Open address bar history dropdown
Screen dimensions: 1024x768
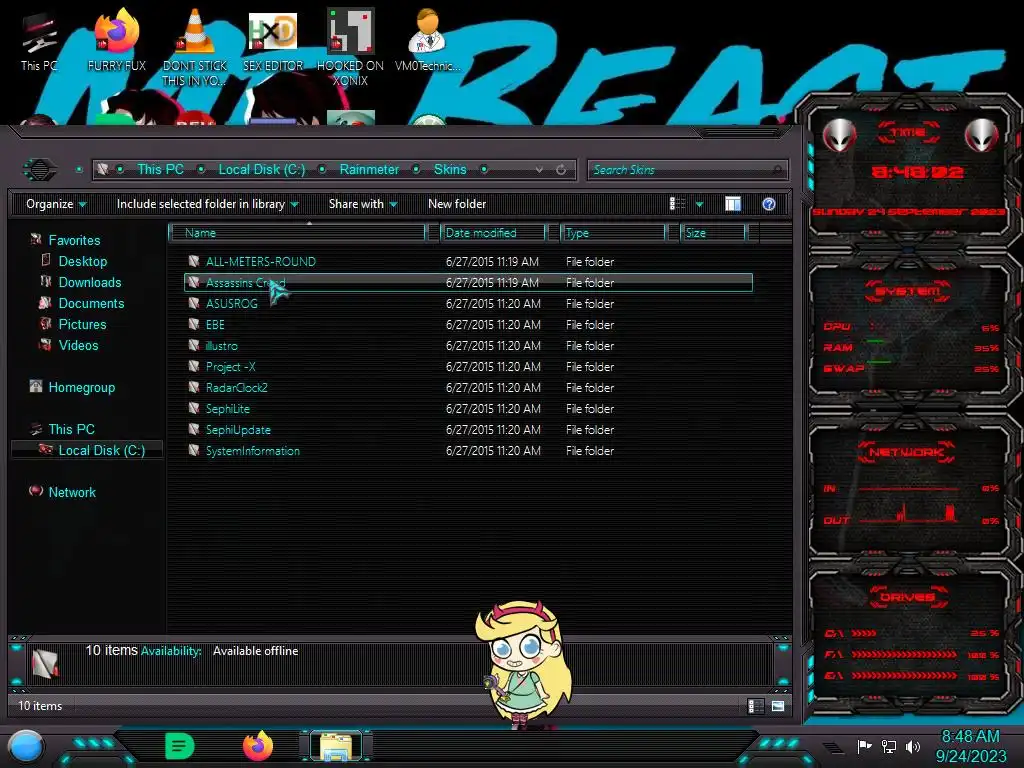pyautogui.click(x=539, y=170)
